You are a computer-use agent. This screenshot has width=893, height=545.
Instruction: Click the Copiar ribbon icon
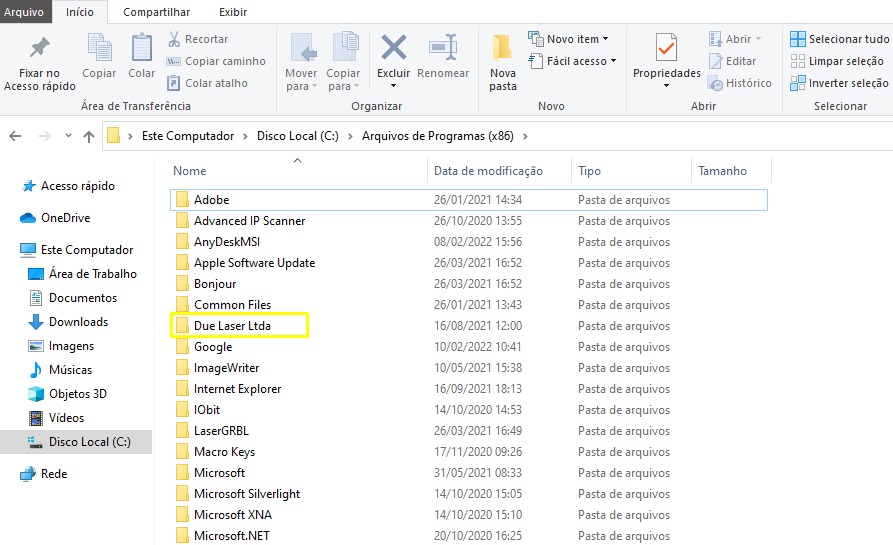(x=99, y=47)
